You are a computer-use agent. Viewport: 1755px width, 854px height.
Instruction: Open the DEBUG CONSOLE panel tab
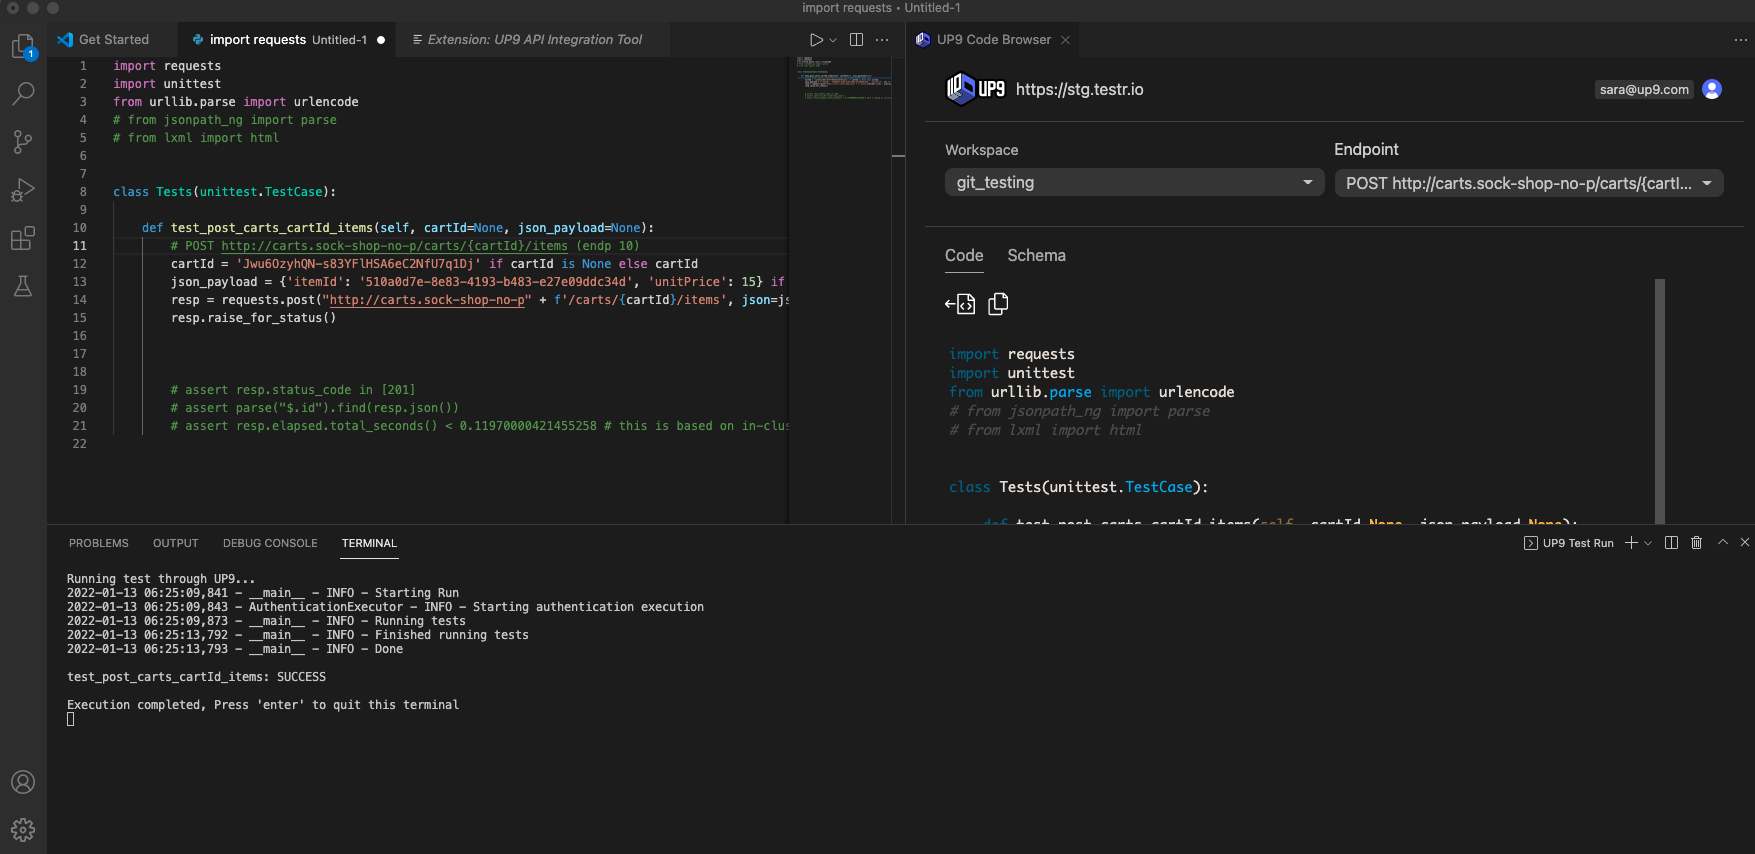(x=270, y=543)
